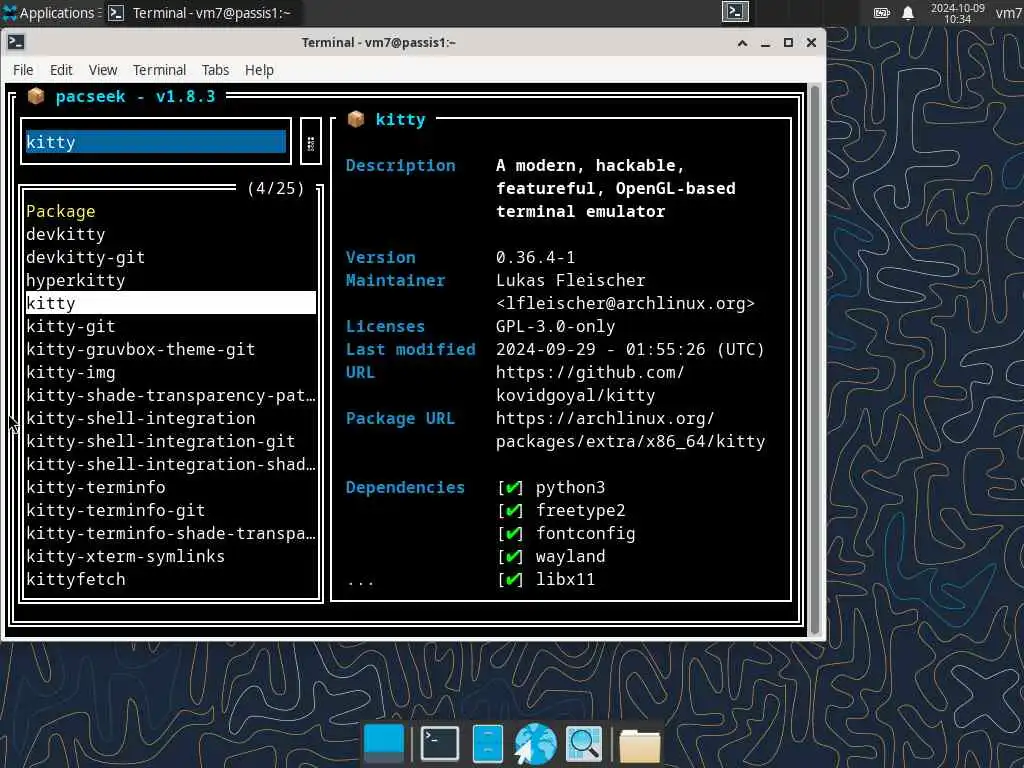Open the file manager dock icon
Screen dimensions: 1024x768
click(x=487, y=743)
